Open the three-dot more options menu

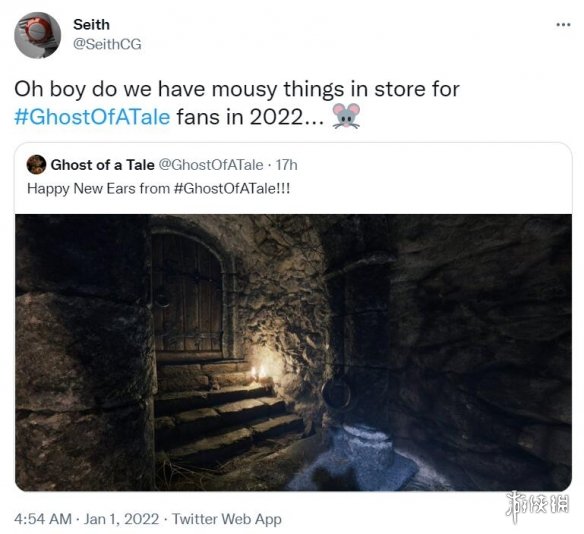click(563, 25)
